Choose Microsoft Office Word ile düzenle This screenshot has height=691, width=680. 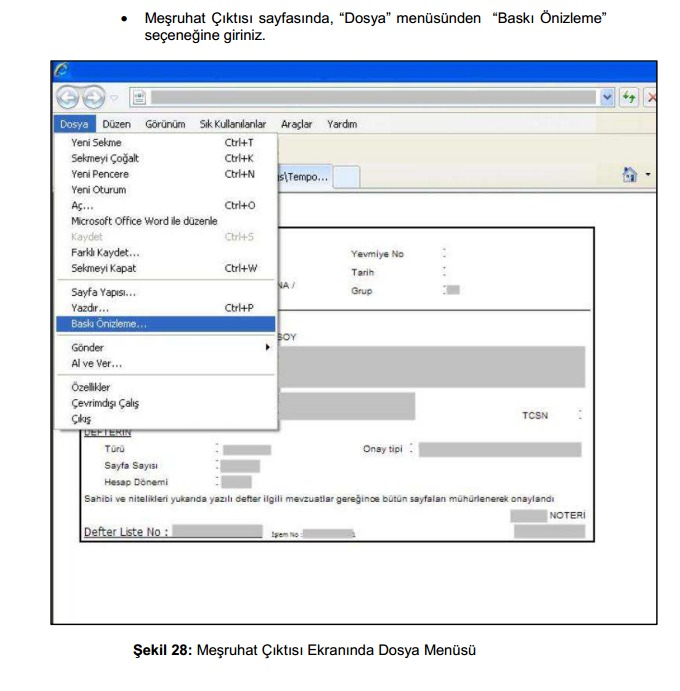click(x=166, y=221)
